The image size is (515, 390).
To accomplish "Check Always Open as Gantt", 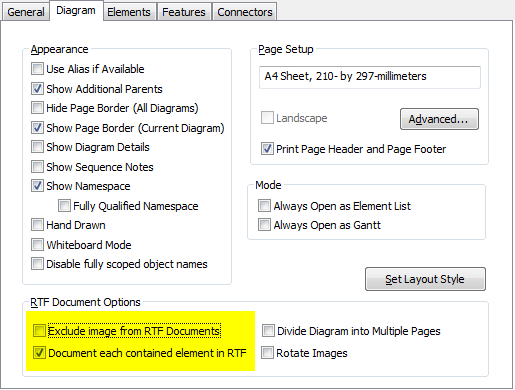I will (x=264, y=225).
